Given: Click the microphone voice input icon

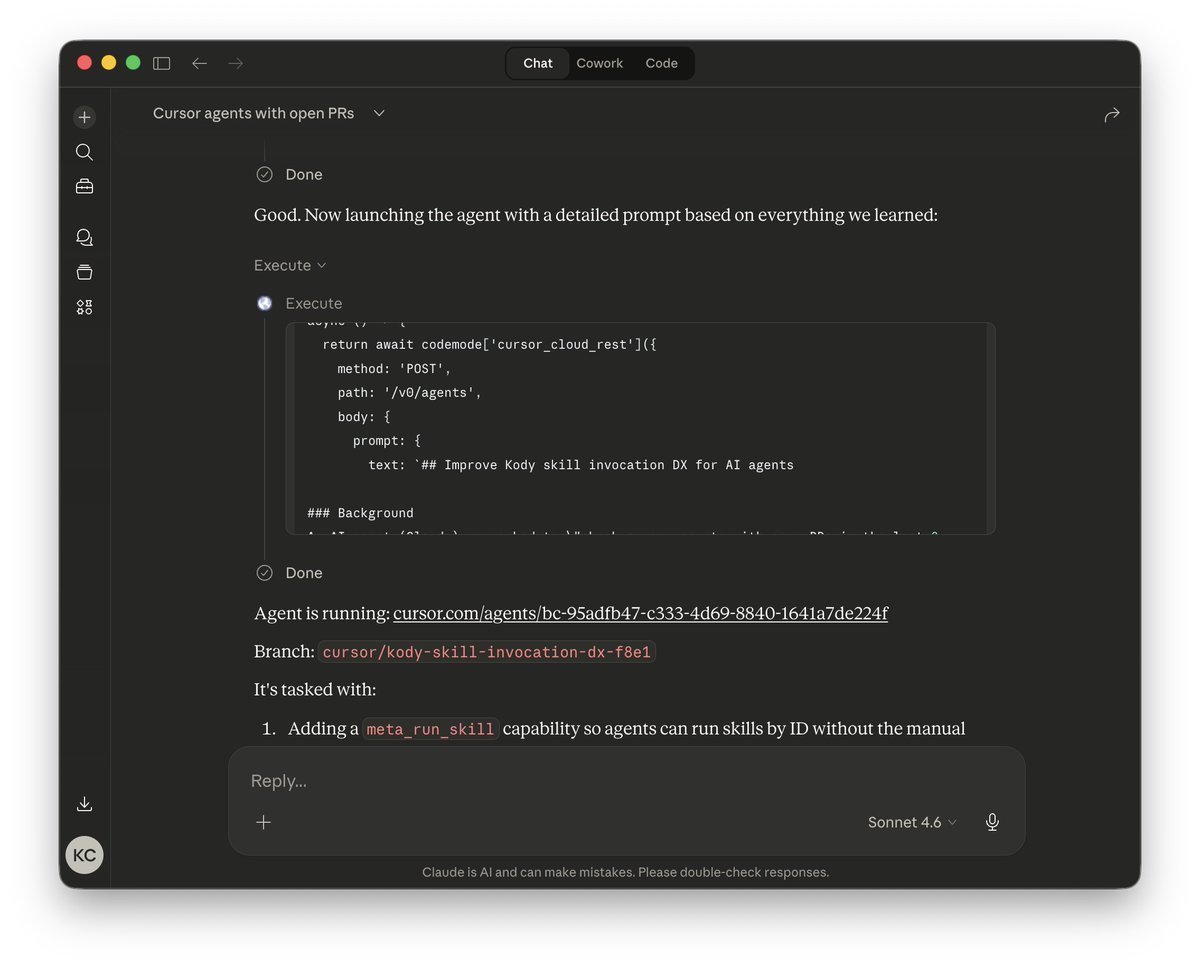Looking at the screenshot, I should pos(992,822).
